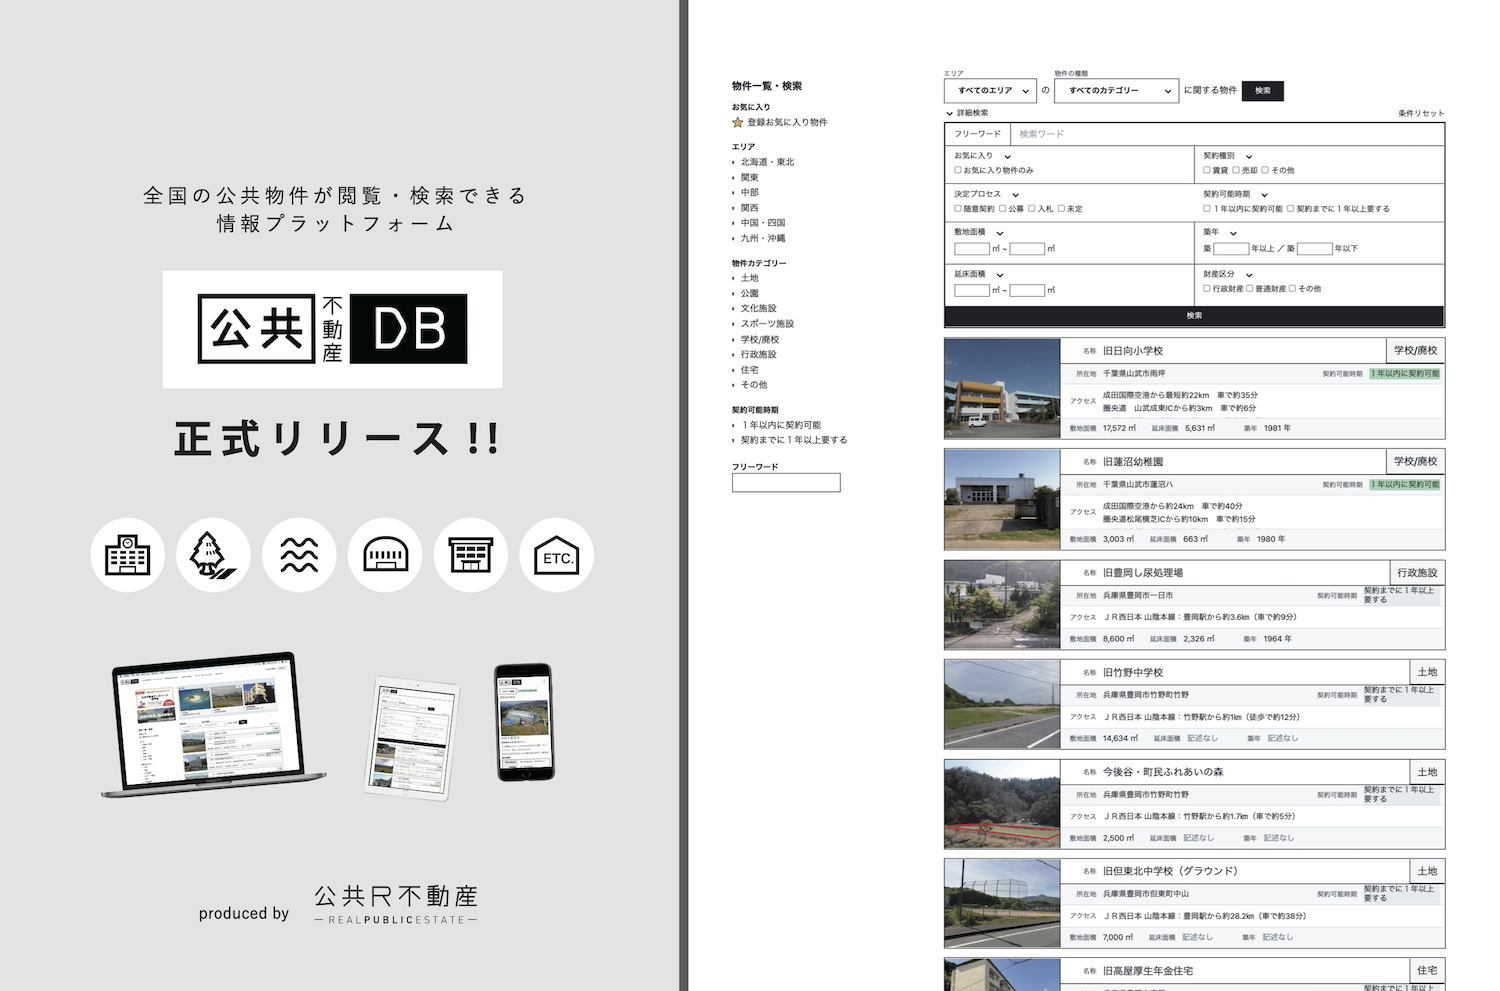1500x991 pixels.
Task: Click the arched hall category icon
Action: pyautogui.click(x=385, y=555)
